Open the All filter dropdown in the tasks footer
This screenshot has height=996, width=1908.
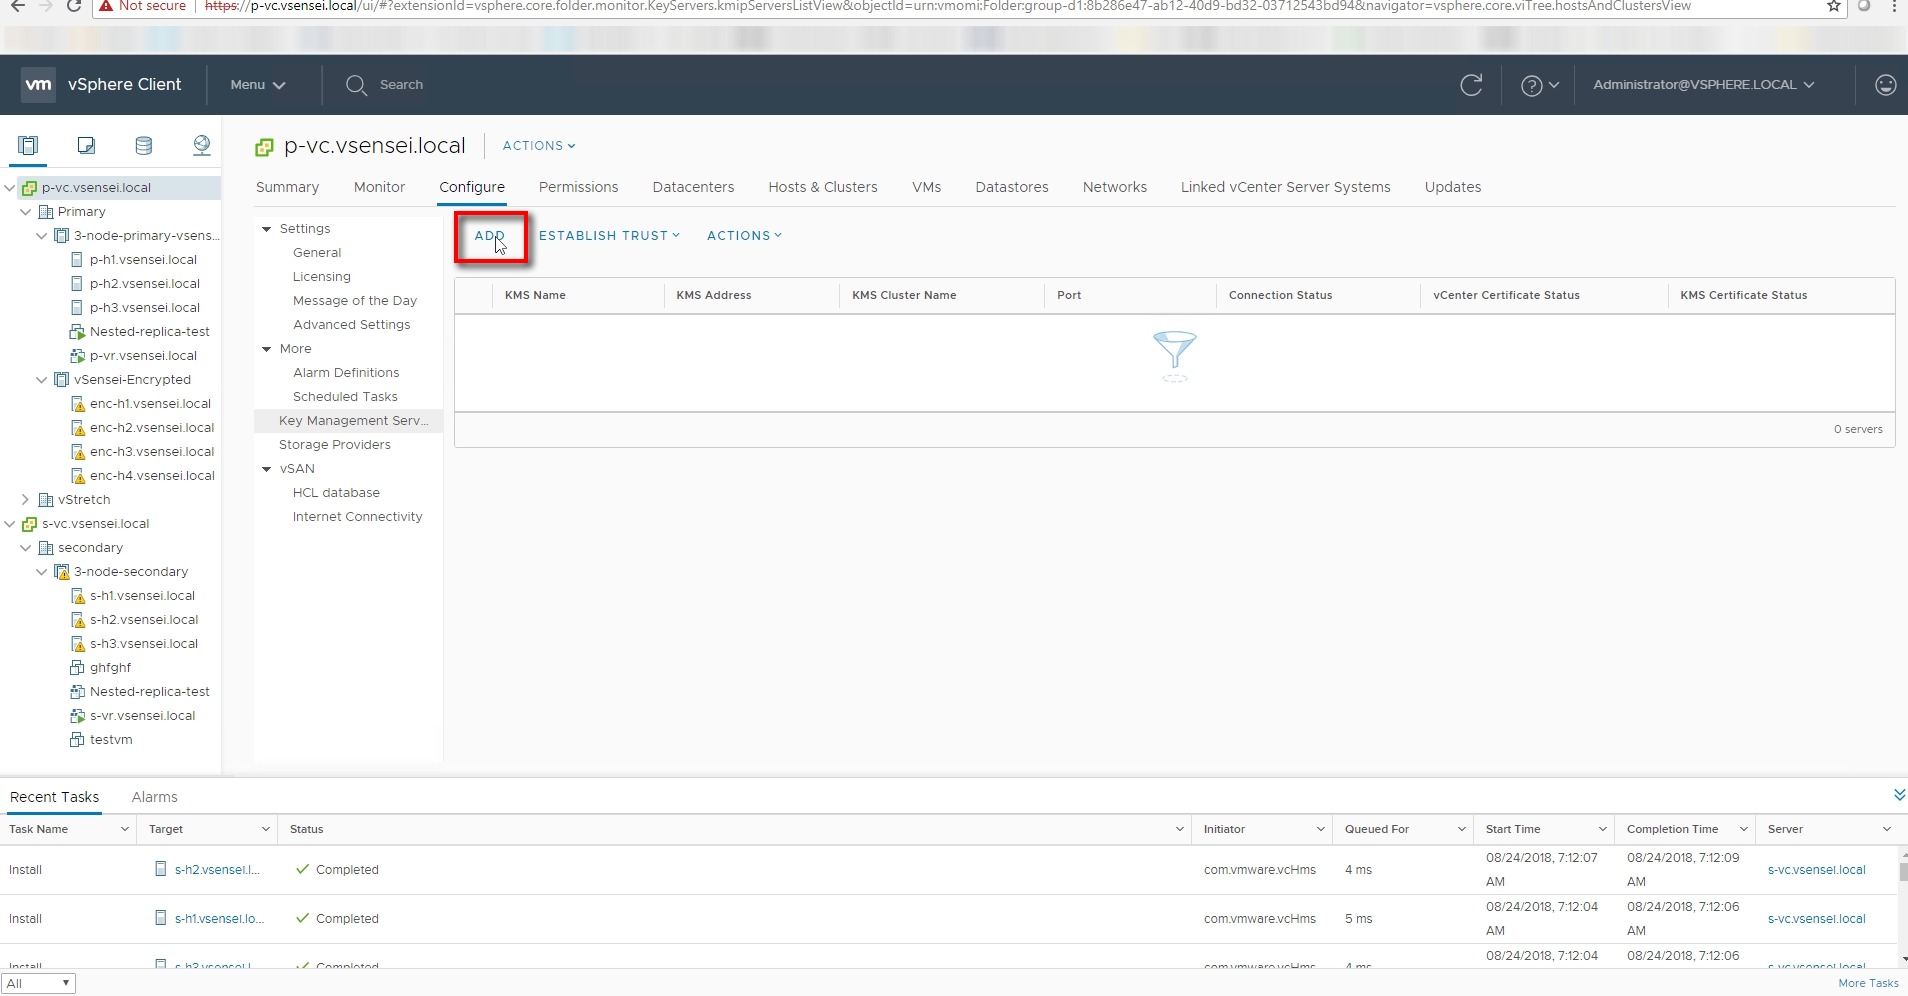coord(38,984)
